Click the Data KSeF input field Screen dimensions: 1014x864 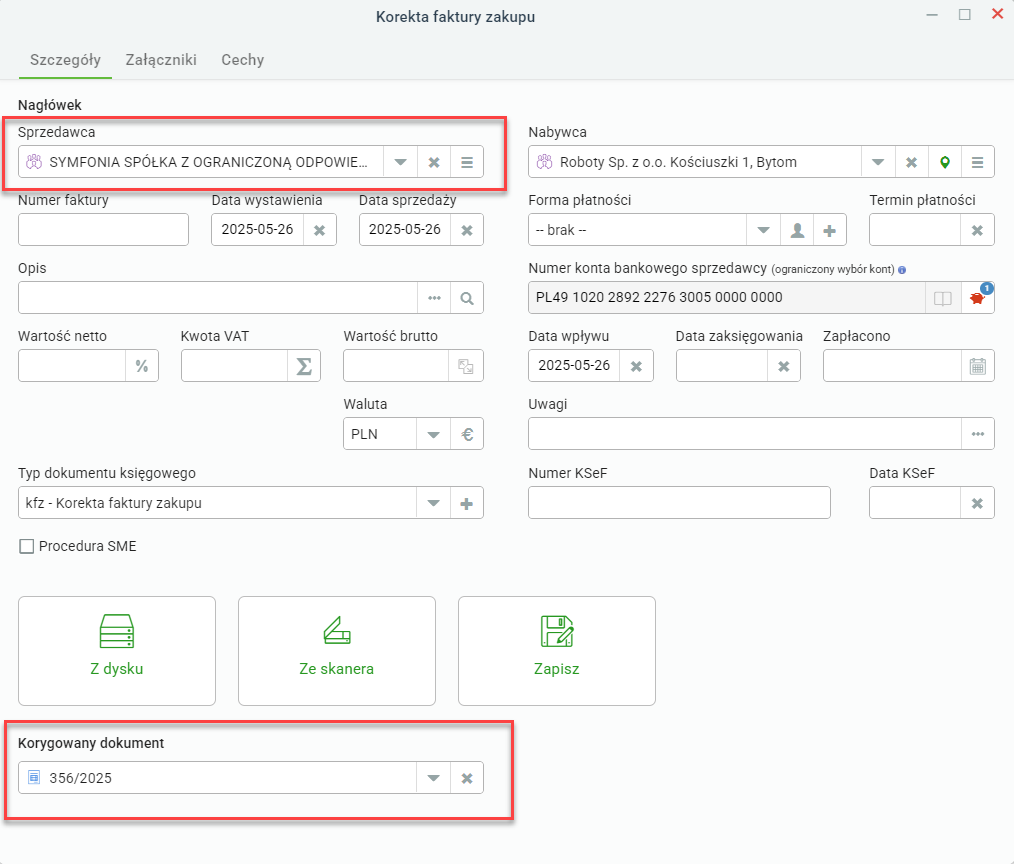[x=915, y=503]
